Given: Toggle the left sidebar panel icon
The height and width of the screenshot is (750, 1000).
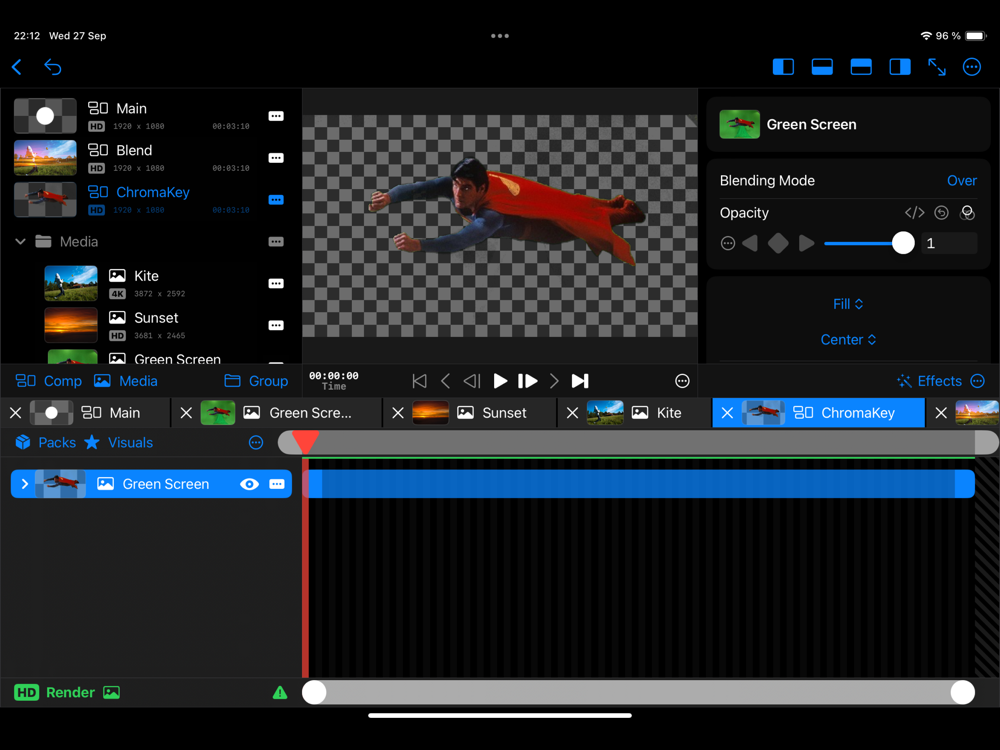Looking at the screenshot, I should [x=783, y=67].
